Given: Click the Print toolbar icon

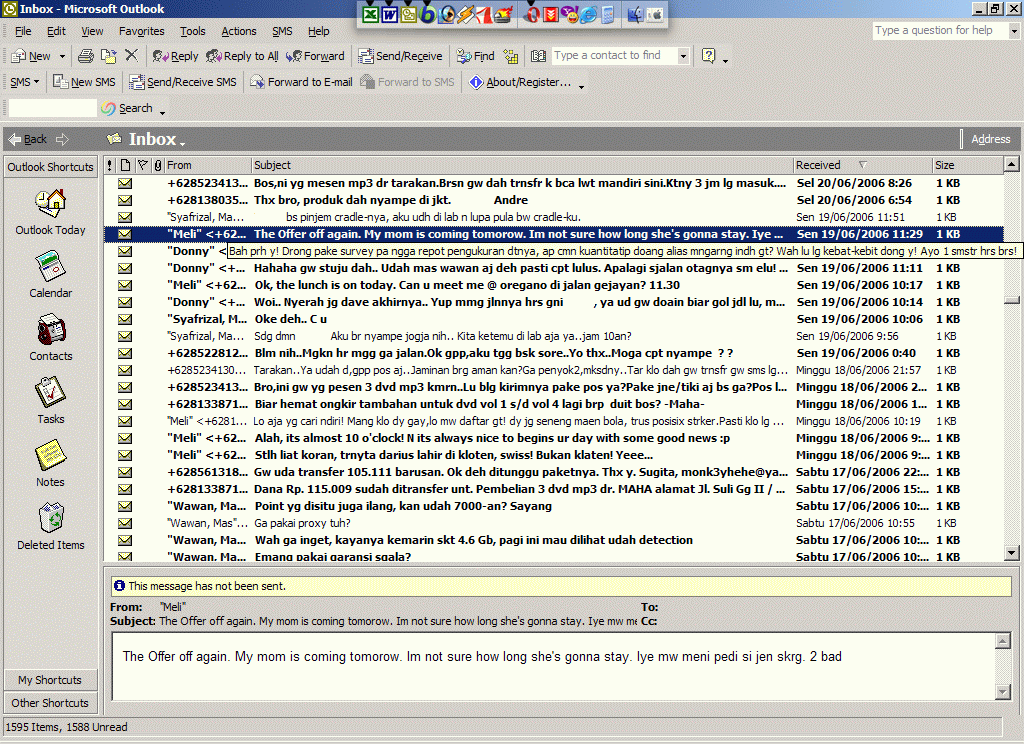Looking at the screenshot, I should (86, 56).
